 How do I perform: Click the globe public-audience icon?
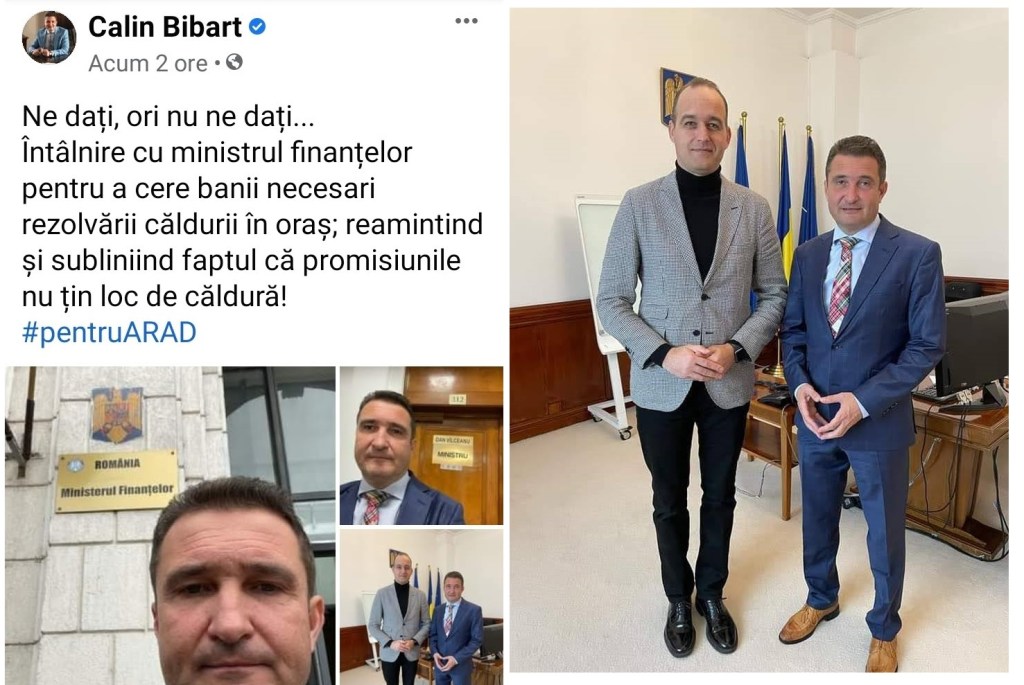234,62
